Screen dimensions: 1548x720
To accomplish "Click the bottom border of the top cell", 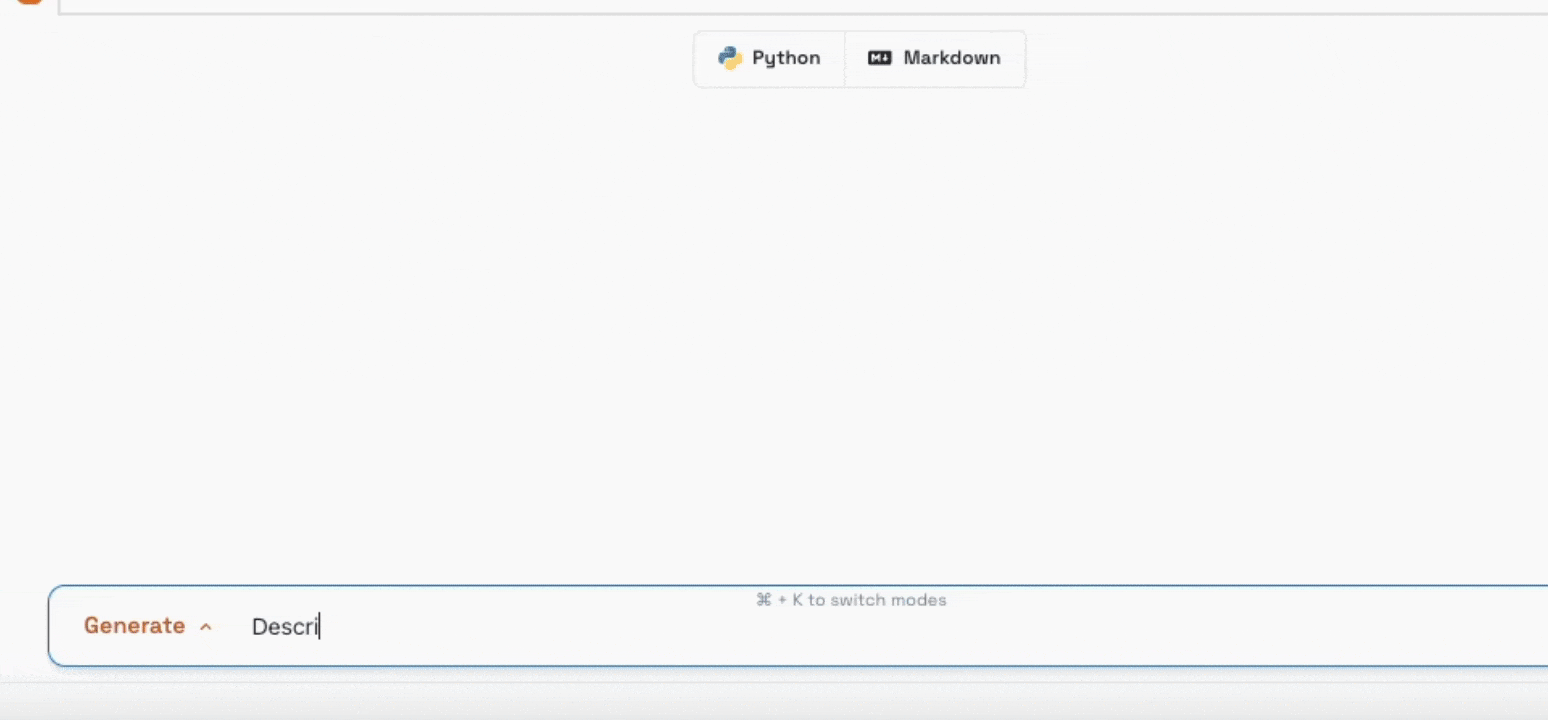I will [x=800, y=14].
